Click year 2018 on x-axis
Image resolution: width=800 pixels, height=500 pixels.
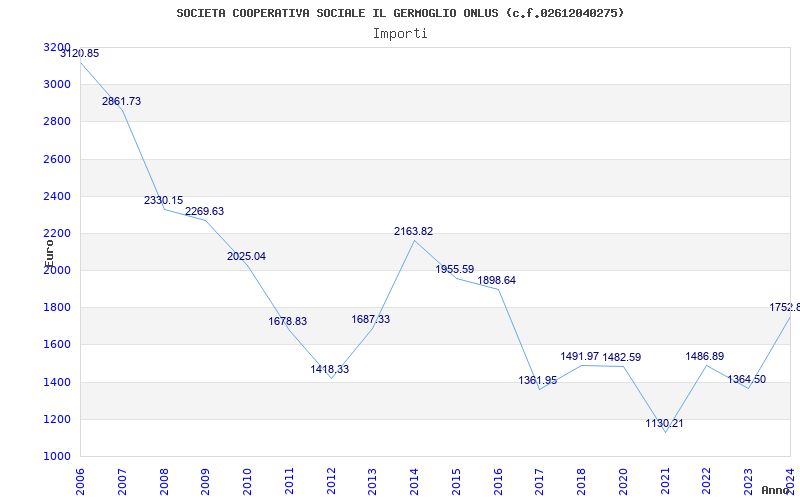(x=582, y=482)
